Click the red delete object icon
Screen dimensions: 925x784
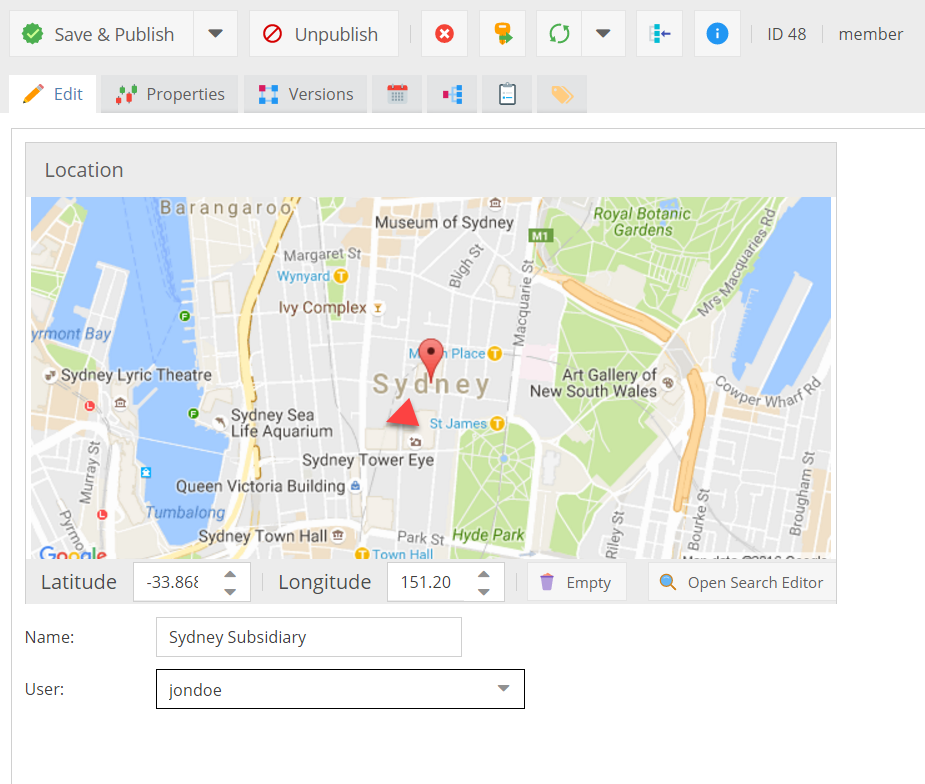[x=444, y=34]
